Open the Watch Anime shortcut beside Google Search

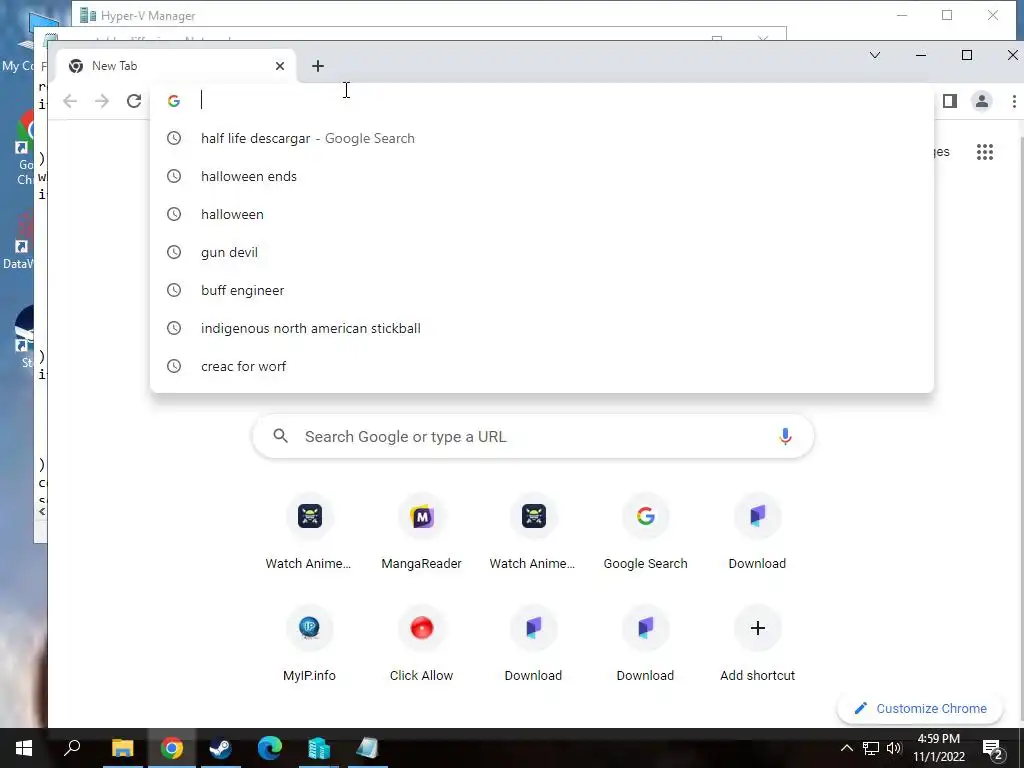[x=534, y=532]
